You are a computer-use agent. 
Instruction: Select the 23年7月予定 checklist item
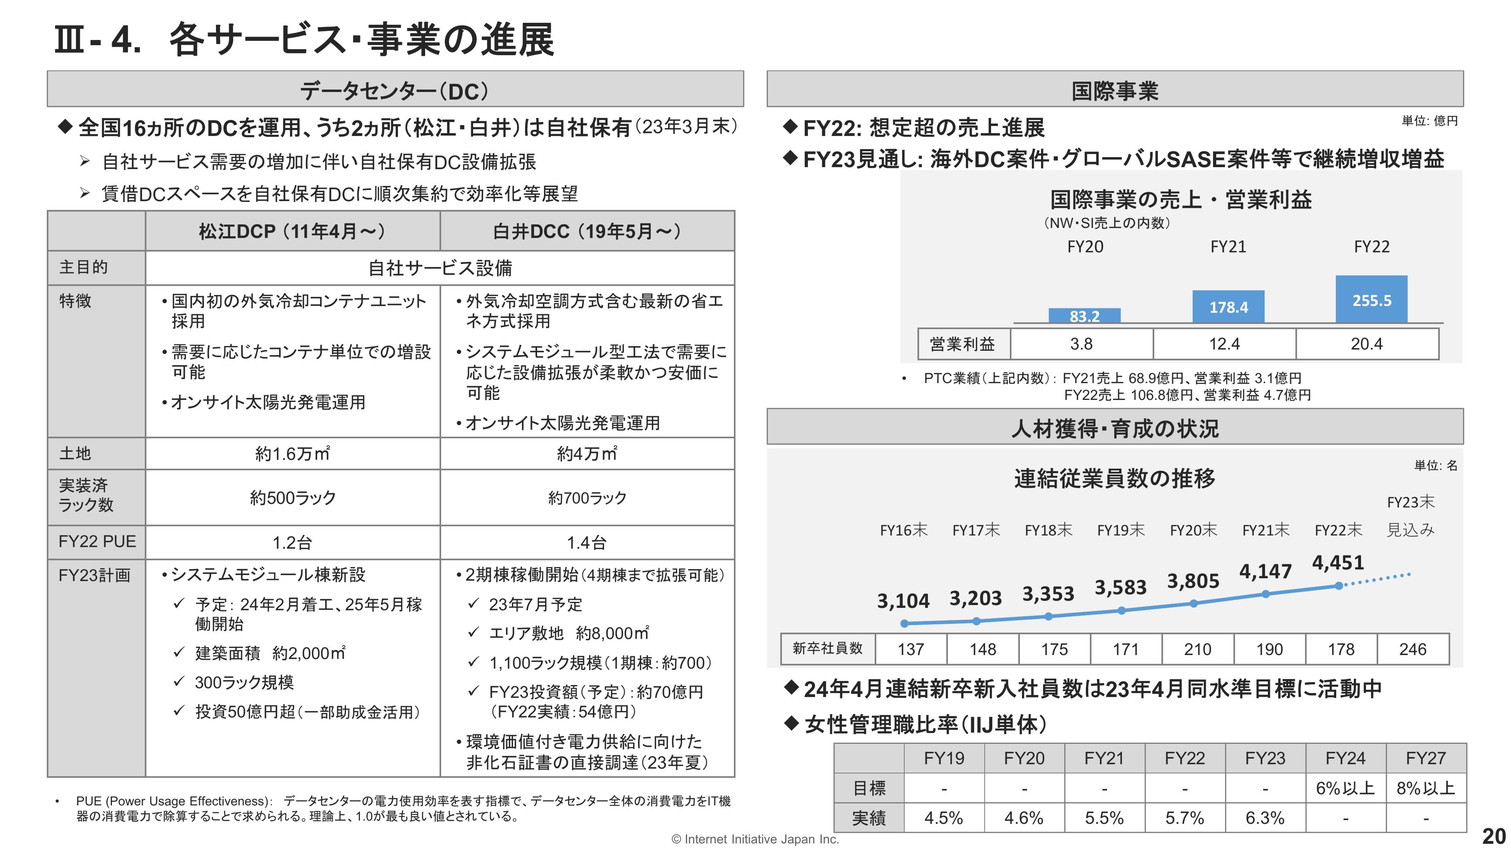pyautogui.click(x=525, y=604)
